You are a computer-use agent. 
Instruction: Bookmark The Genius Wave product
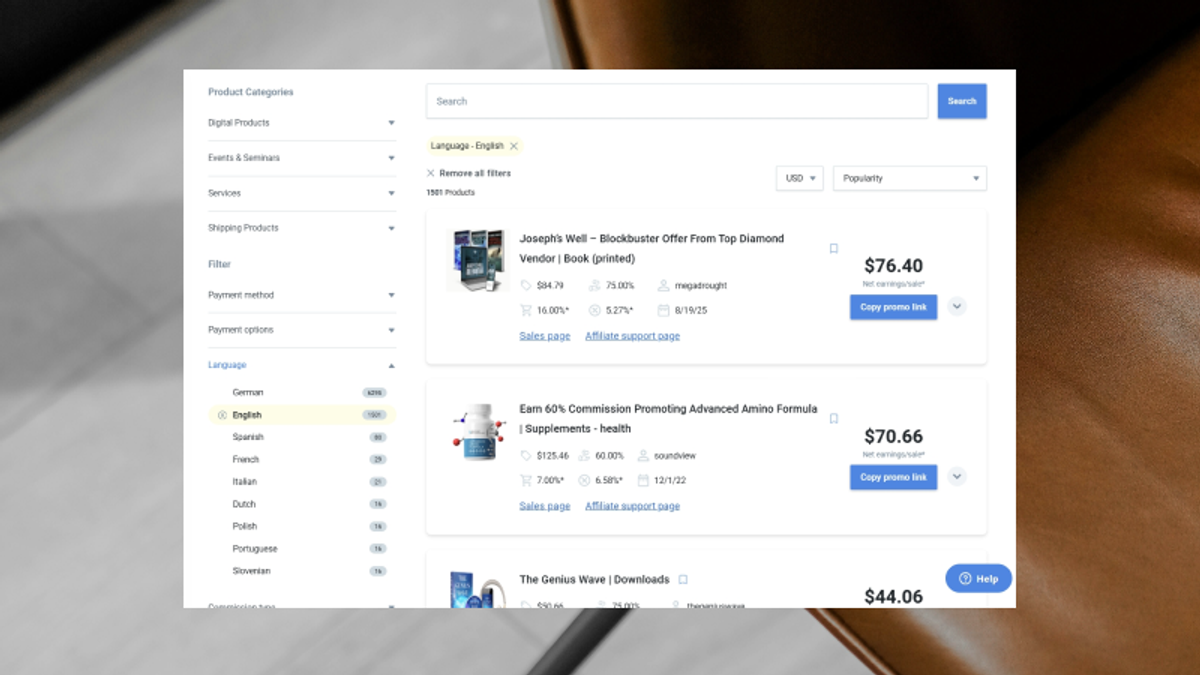pyautogui.click(x=683, y=579)
